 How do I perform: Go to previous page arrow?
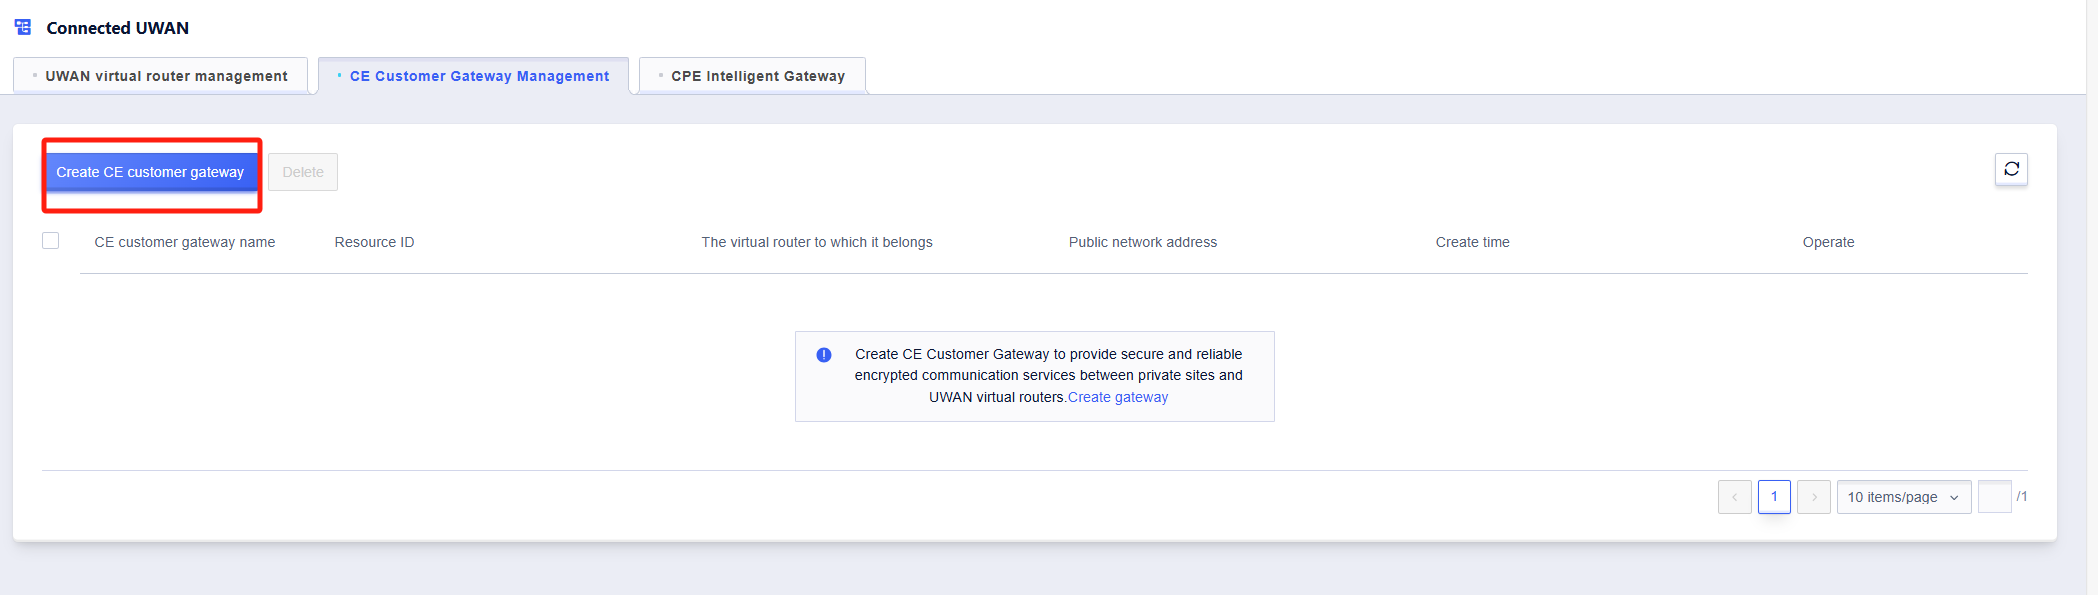point(1735,497)
